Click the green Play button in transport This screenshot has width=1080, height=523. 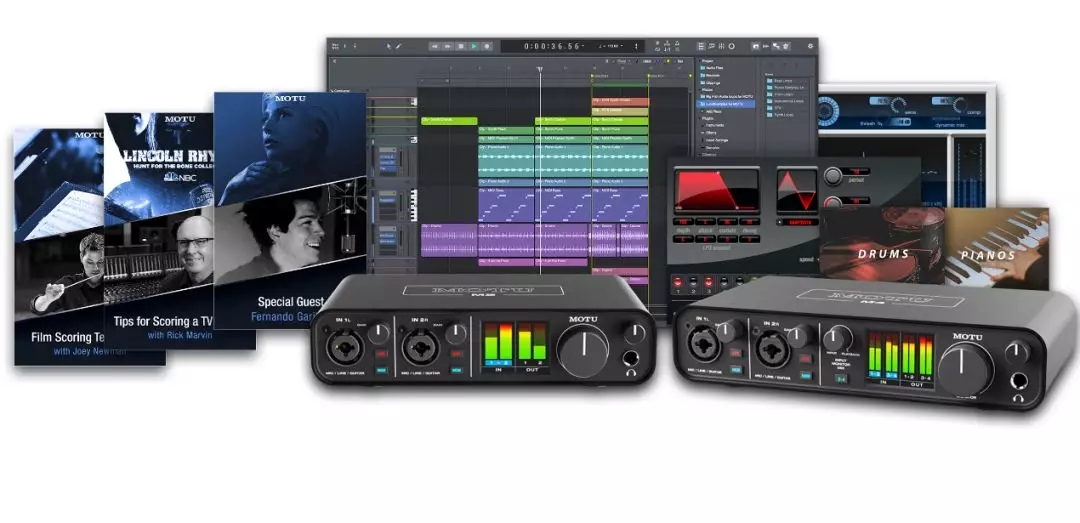point(474,46)
